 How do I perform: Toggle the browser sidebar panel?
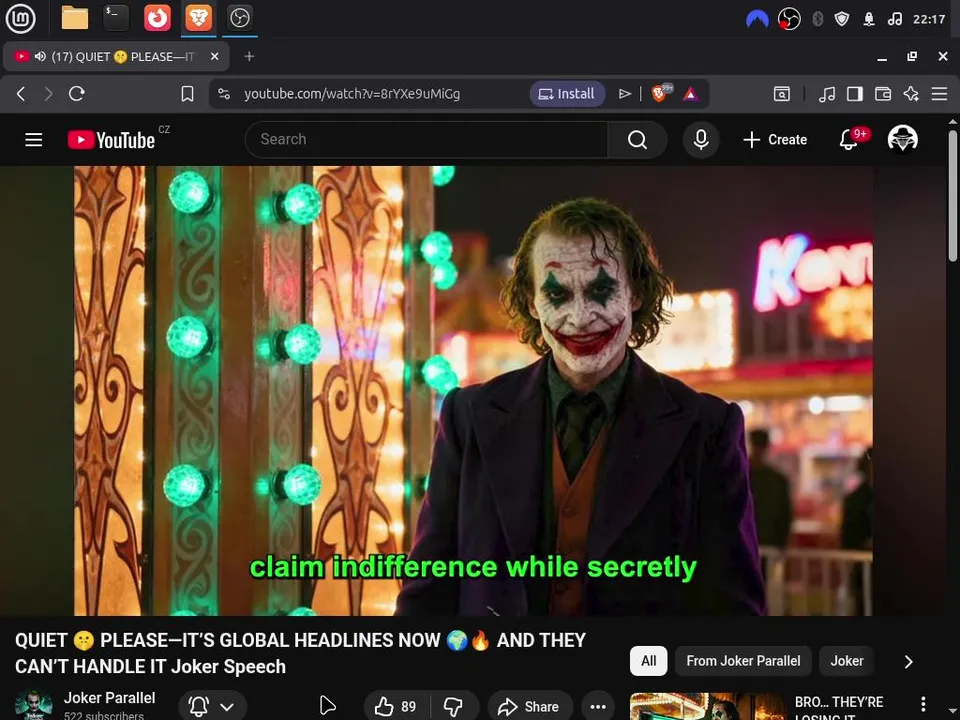(855, 94)
